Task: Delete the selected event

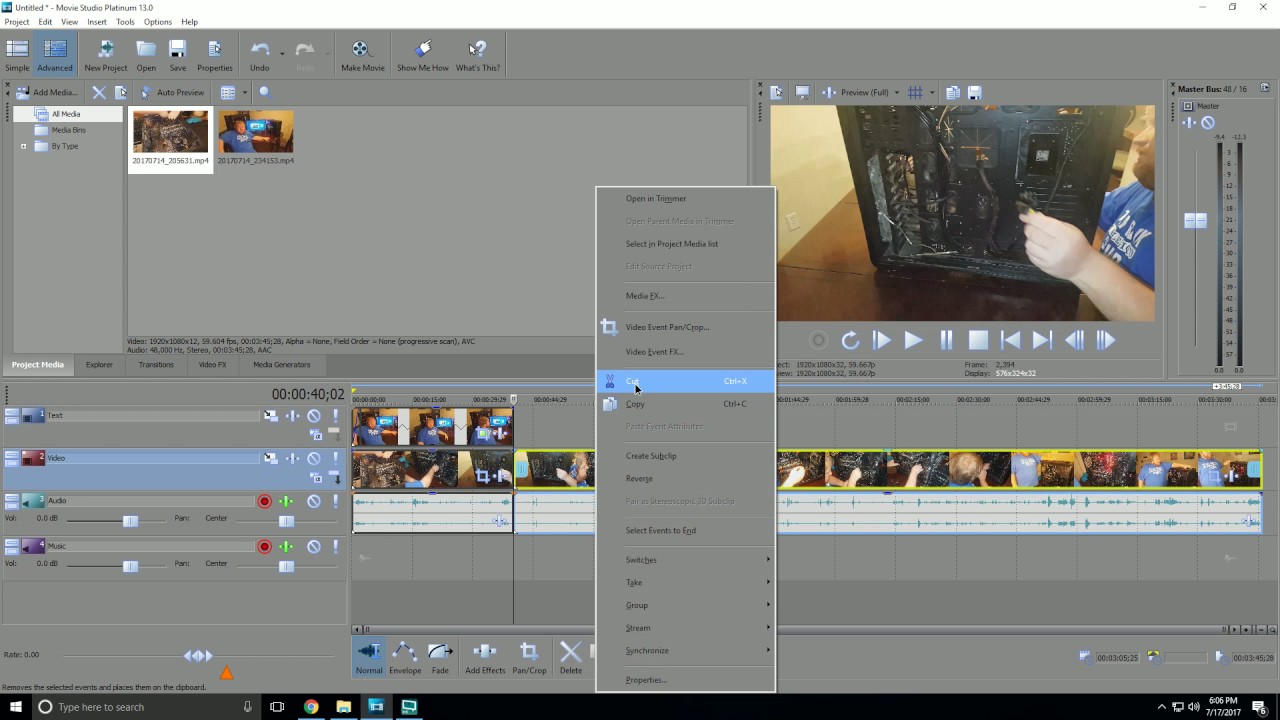Action: point(571,658)
